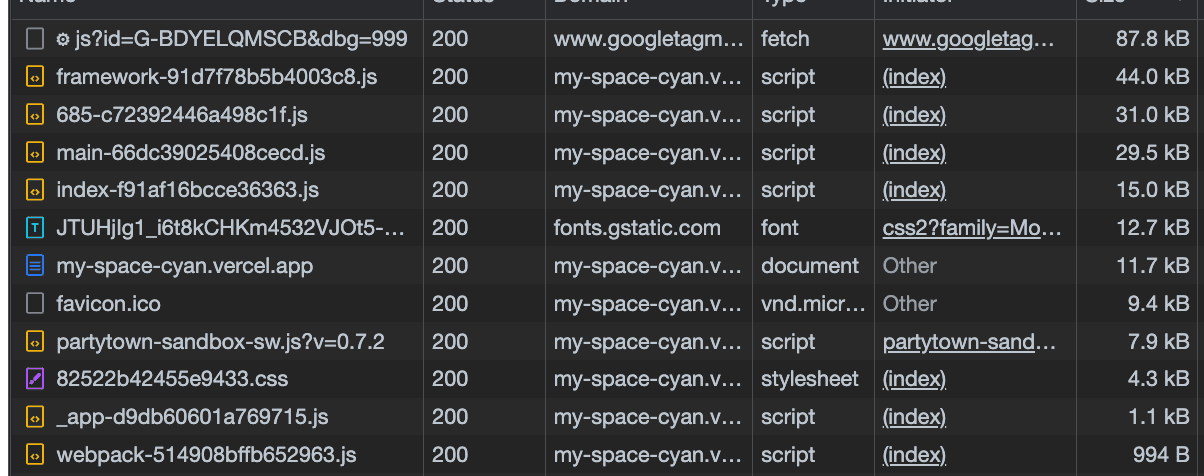The width and height of the screenshot is (1204, 476).
Task: Open the www.googletag initiator link
Action: (967, 40)
